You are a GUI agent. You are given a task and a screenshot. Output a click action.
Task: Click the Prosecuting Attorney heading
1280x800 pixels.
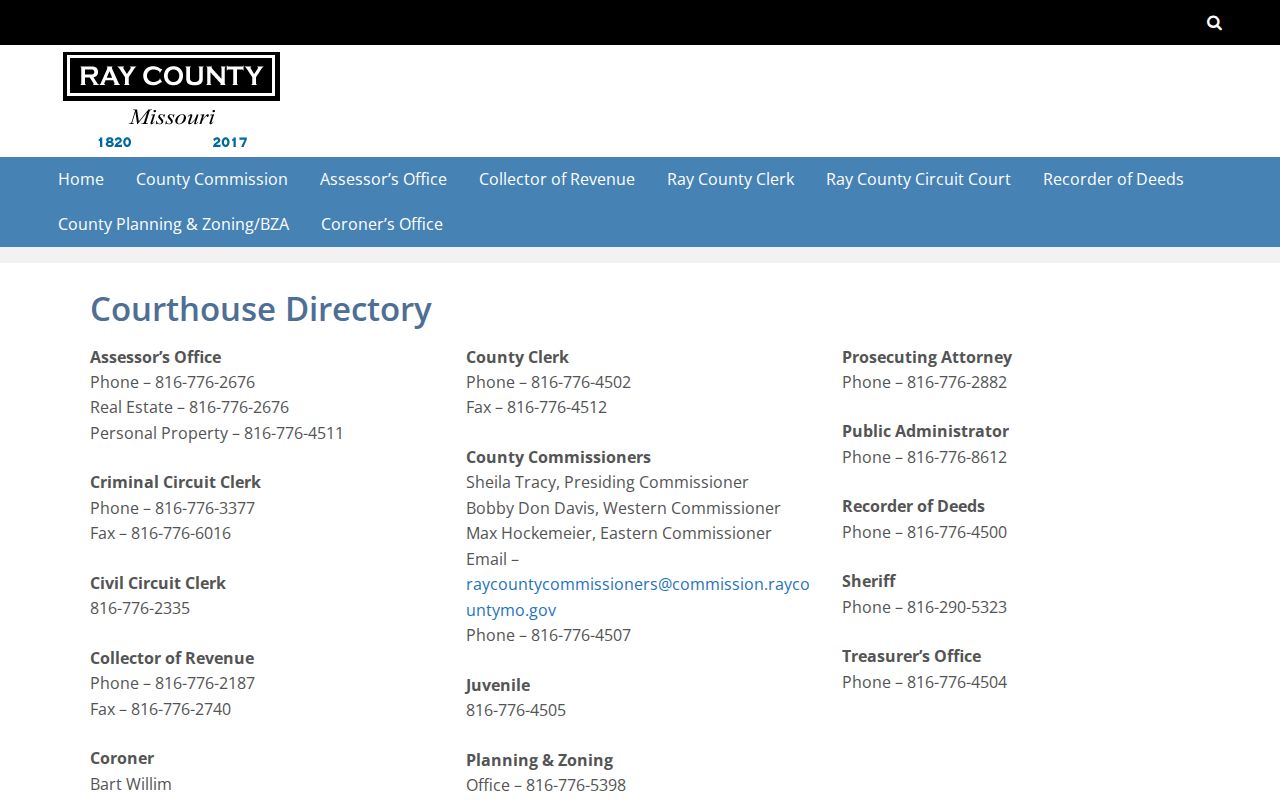point(927,357)
